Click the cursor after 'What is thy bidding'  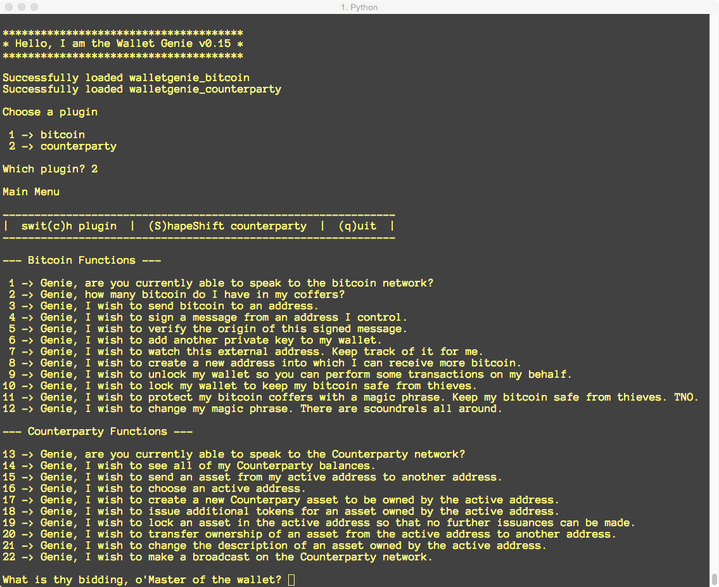[x=292, y=580]
